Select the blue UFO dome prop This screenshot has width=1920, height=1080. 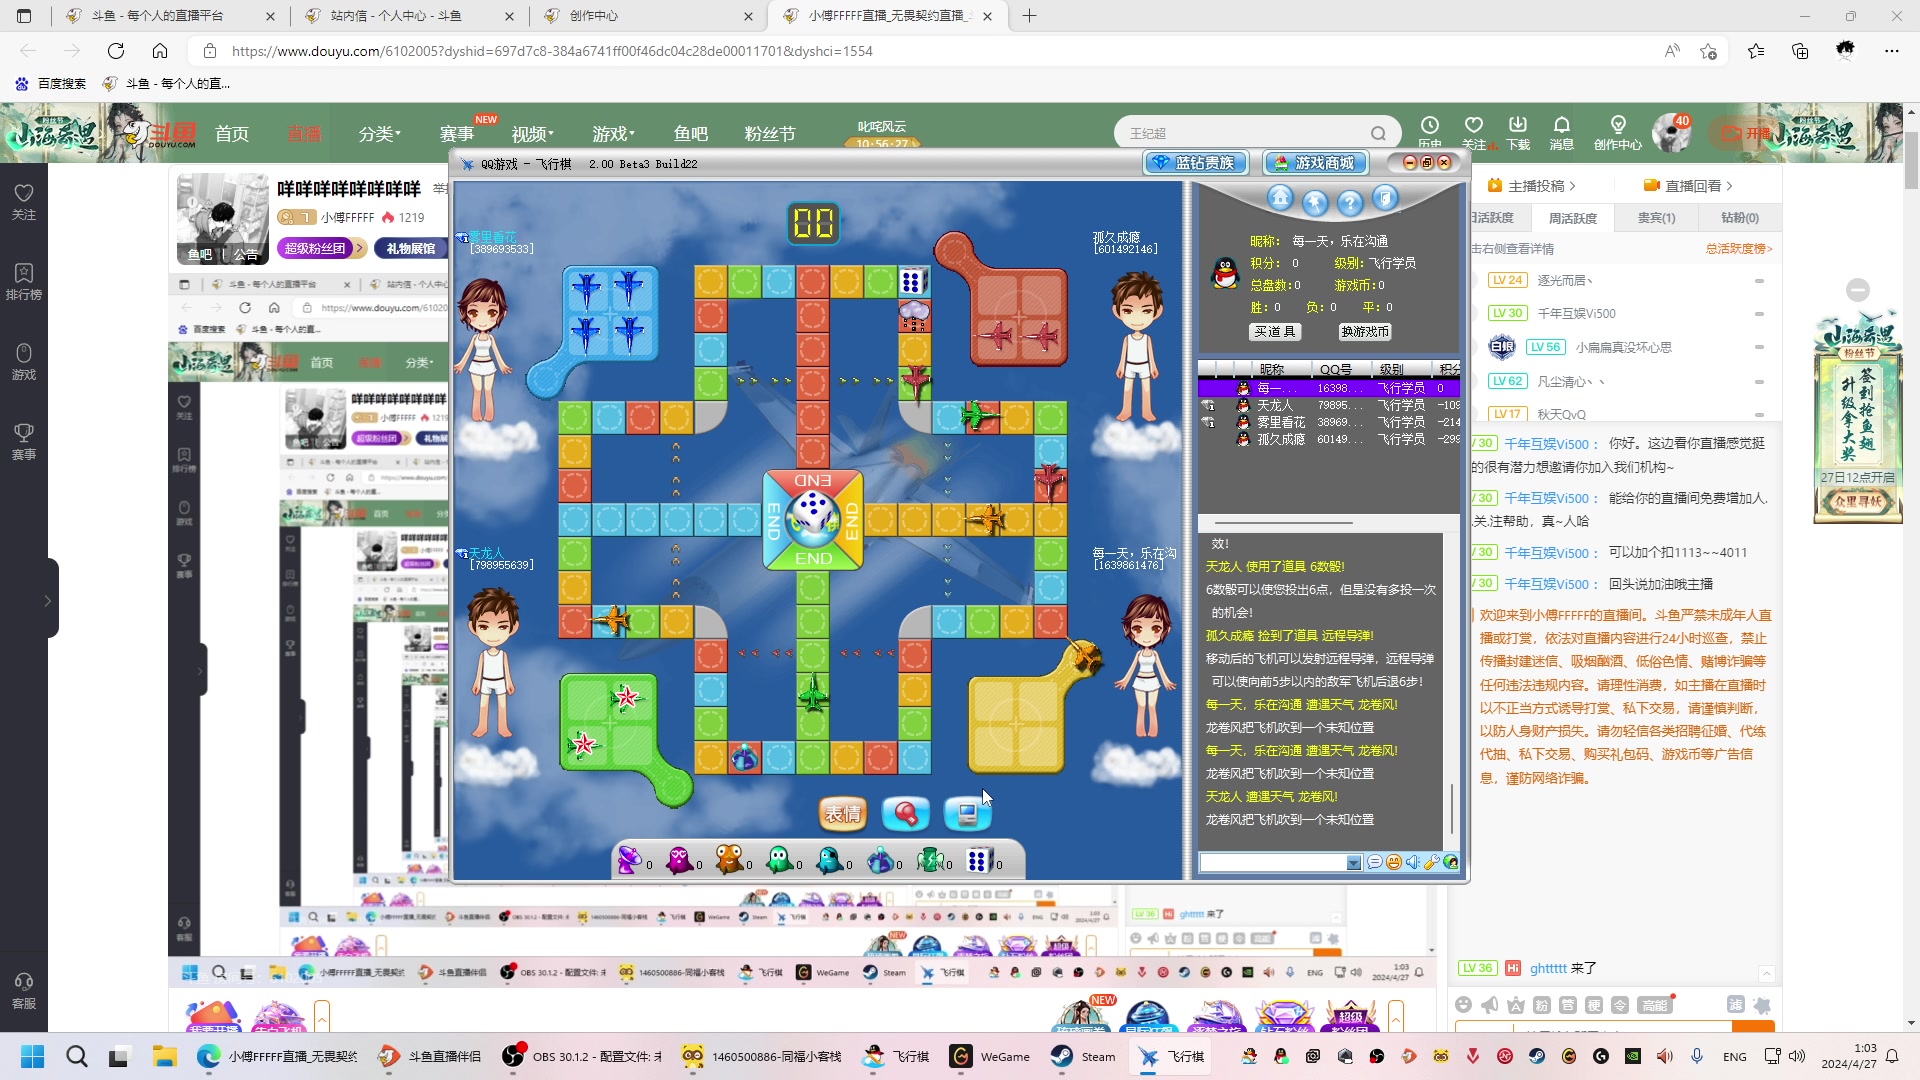click(880, 859)
